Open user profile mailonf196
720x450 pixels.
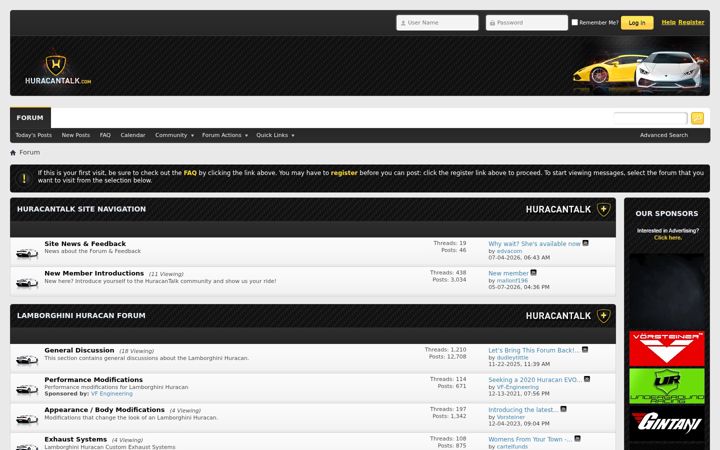[x=512, y=281]
